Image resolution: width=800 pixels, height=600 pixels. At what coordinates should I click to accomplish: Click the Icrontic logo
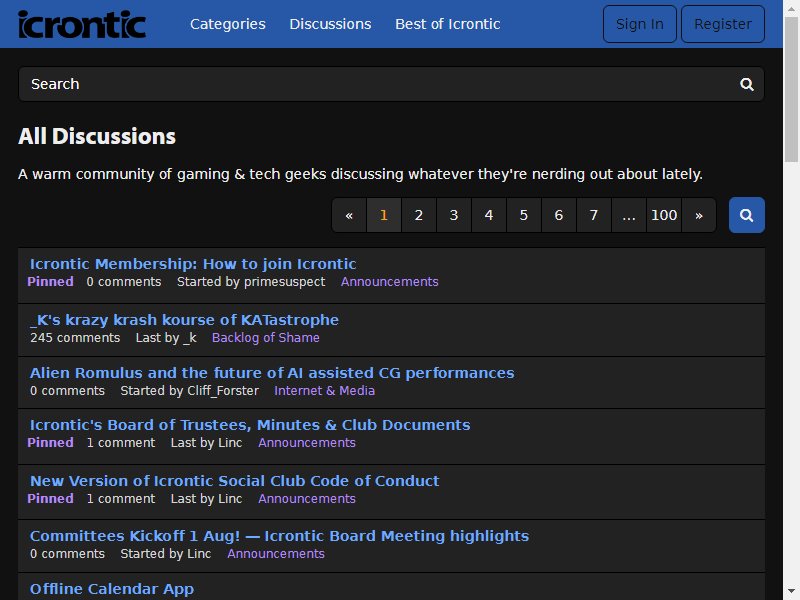[82, 24]
